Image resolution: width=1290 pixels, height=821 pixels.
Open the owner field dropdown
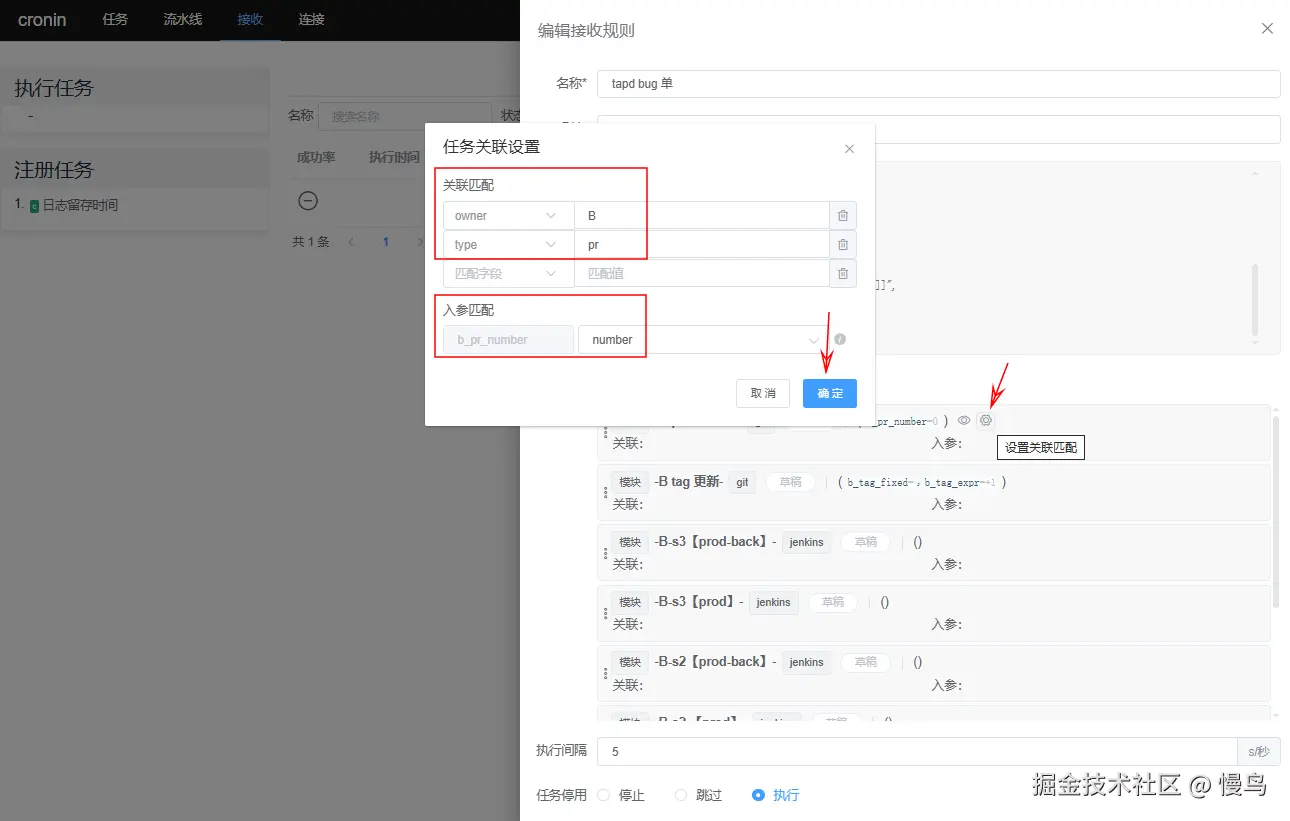point(508,216)
